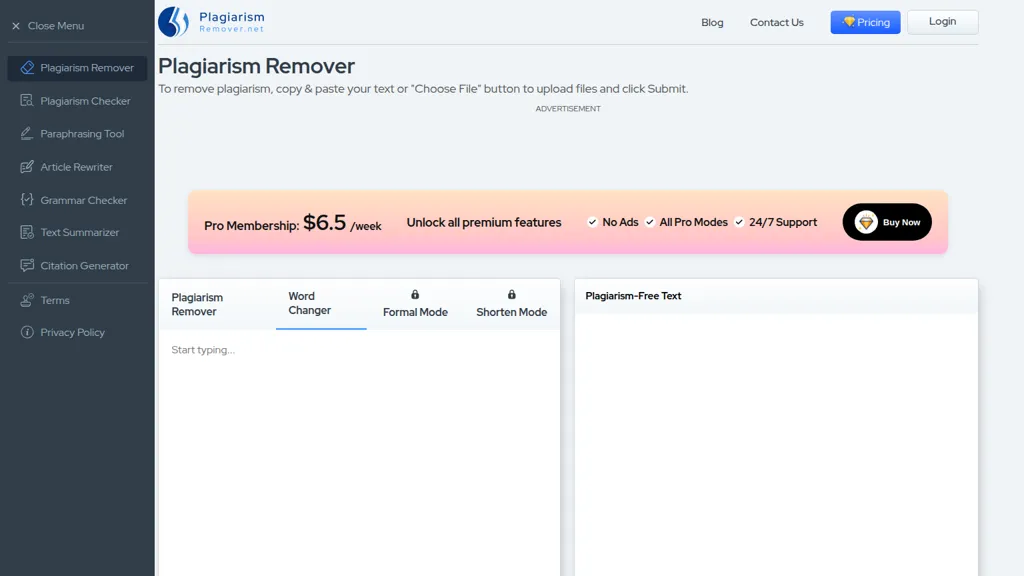Viewport: 1024px width, 576px height.
Task: Click the Plagiarism Remover page heading
Action: [256, 66]
